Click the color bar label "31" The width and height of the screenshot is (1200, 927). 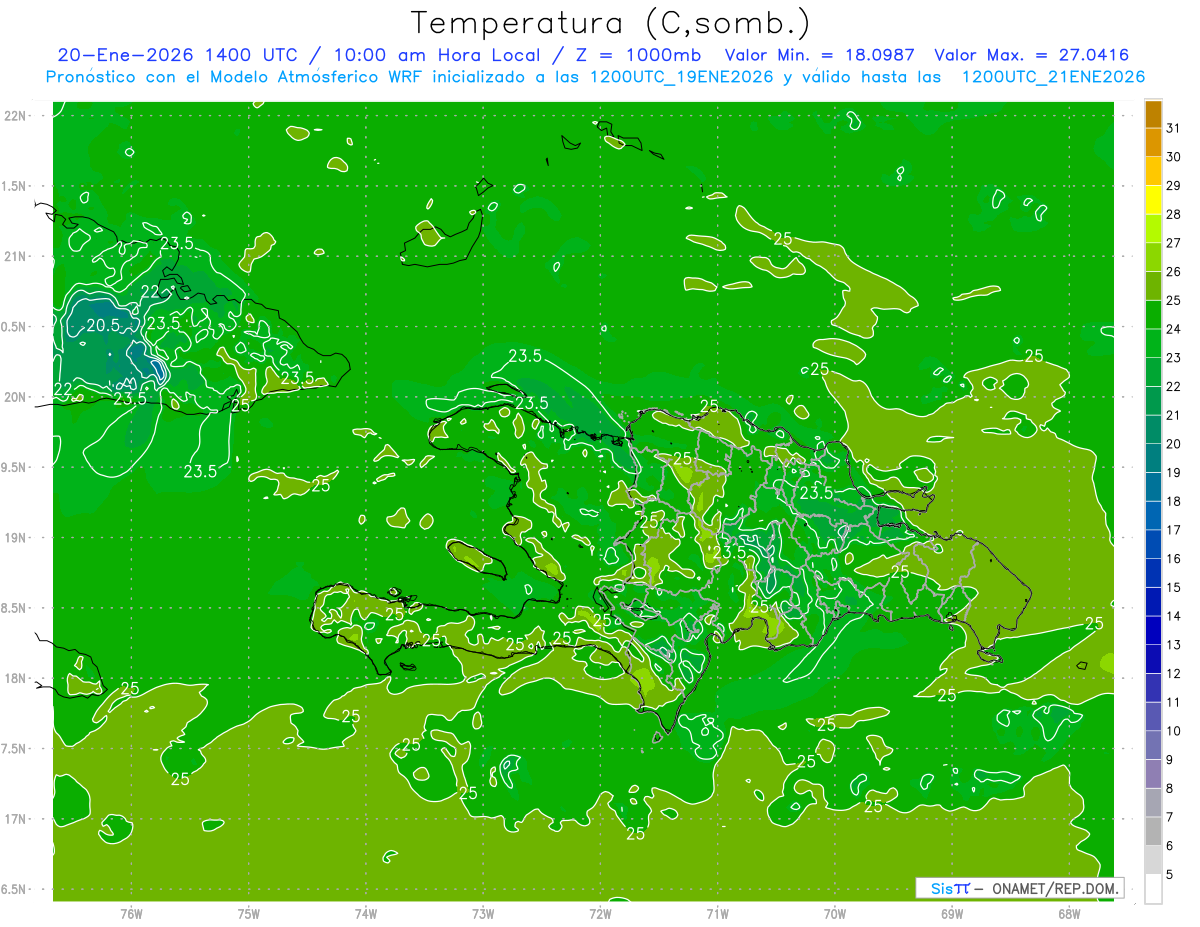point(1174,128)
